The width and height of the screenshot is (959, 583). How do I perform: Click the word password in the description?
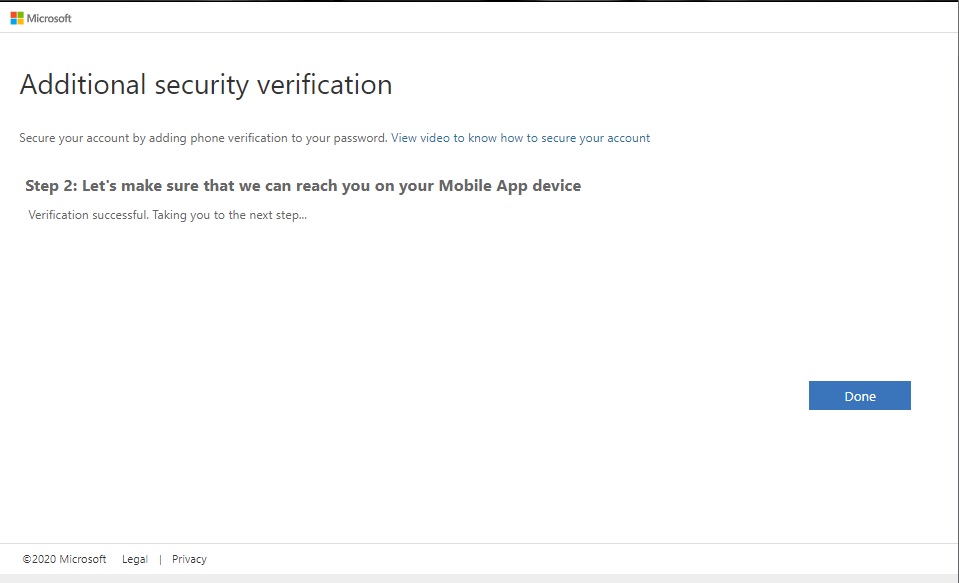click(x=360, y=138)
